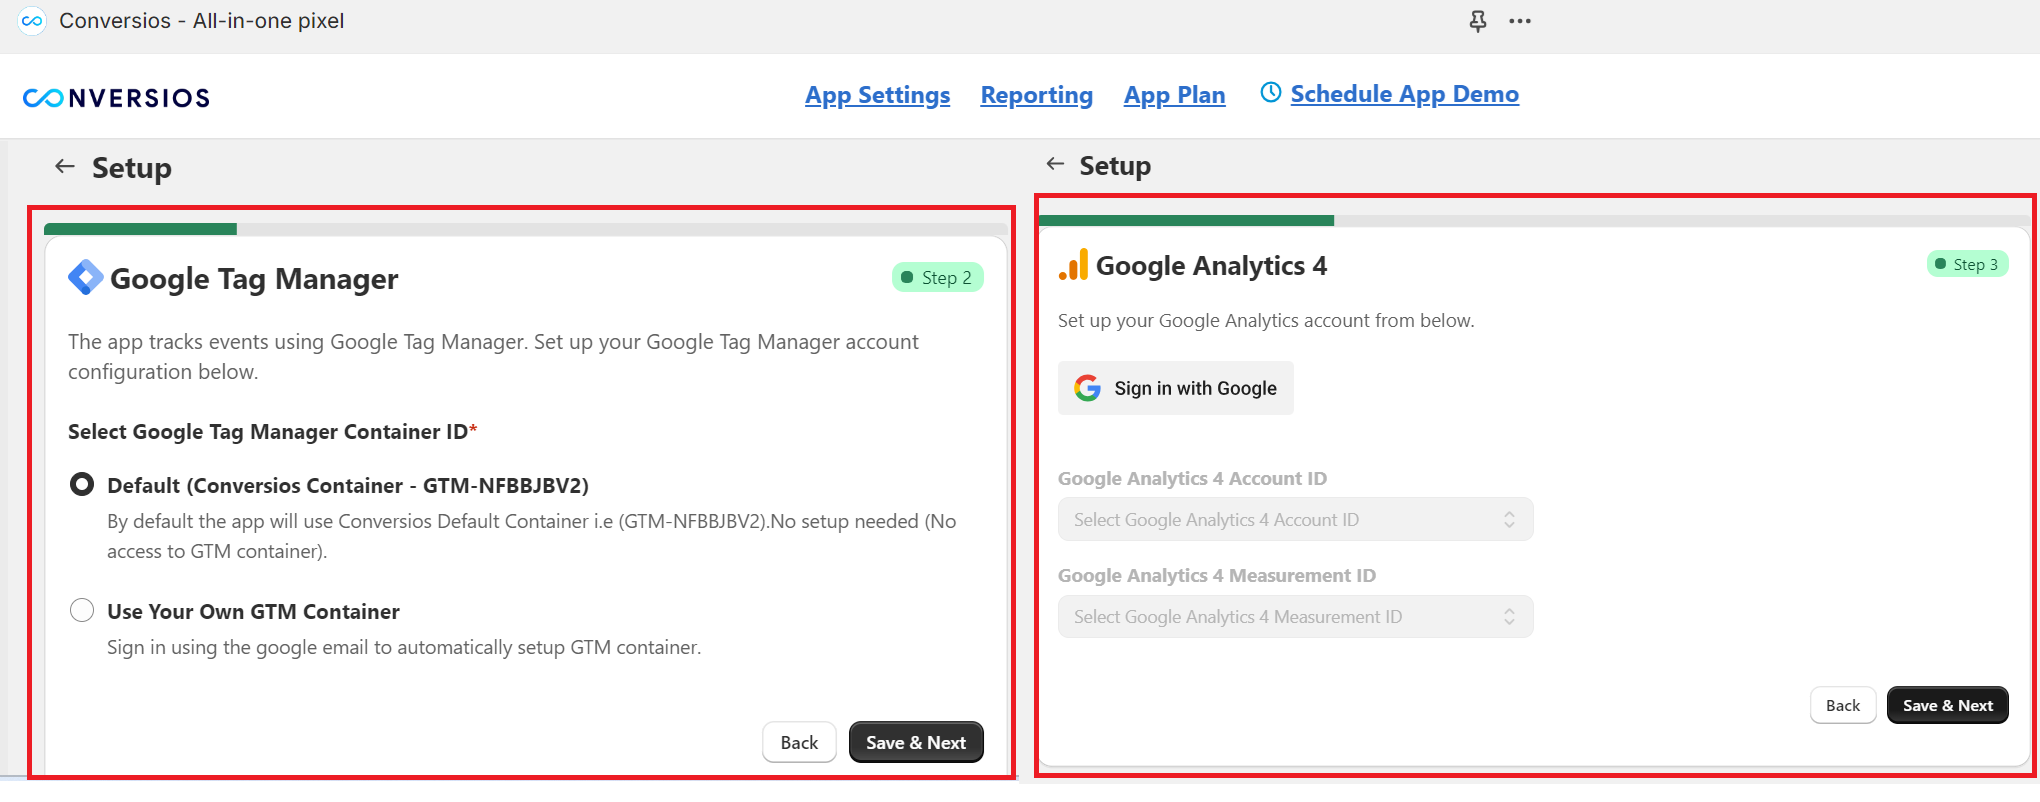Click the Step 3 progress bar
The height and width of the screenshot is (802, 2040).
coord(1534,220)
